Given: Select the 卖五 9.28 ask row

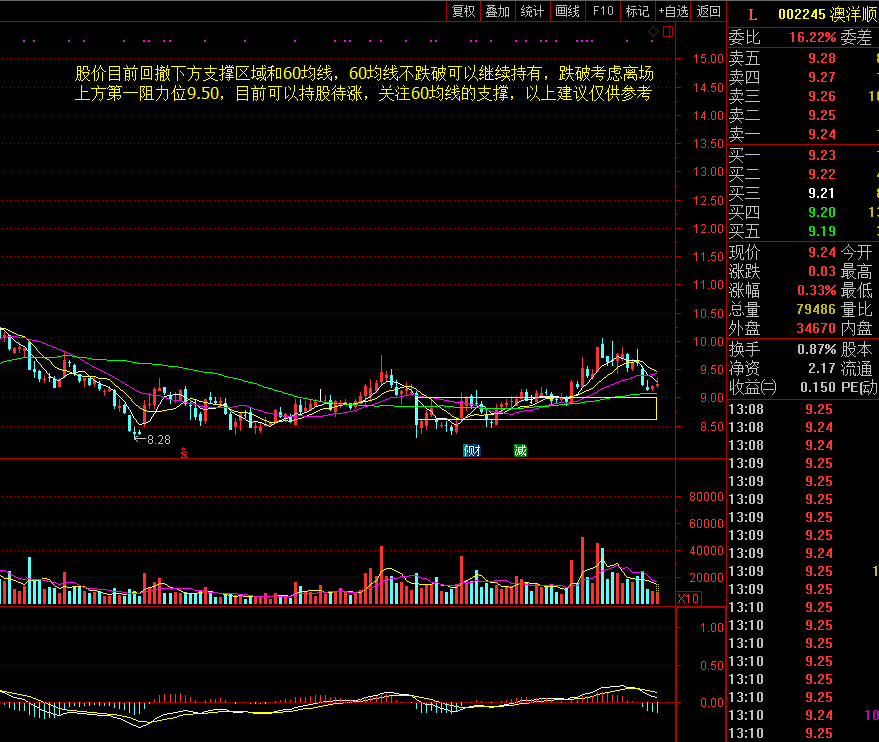Looking at the screenshot, I should click(x=803, y=58).
